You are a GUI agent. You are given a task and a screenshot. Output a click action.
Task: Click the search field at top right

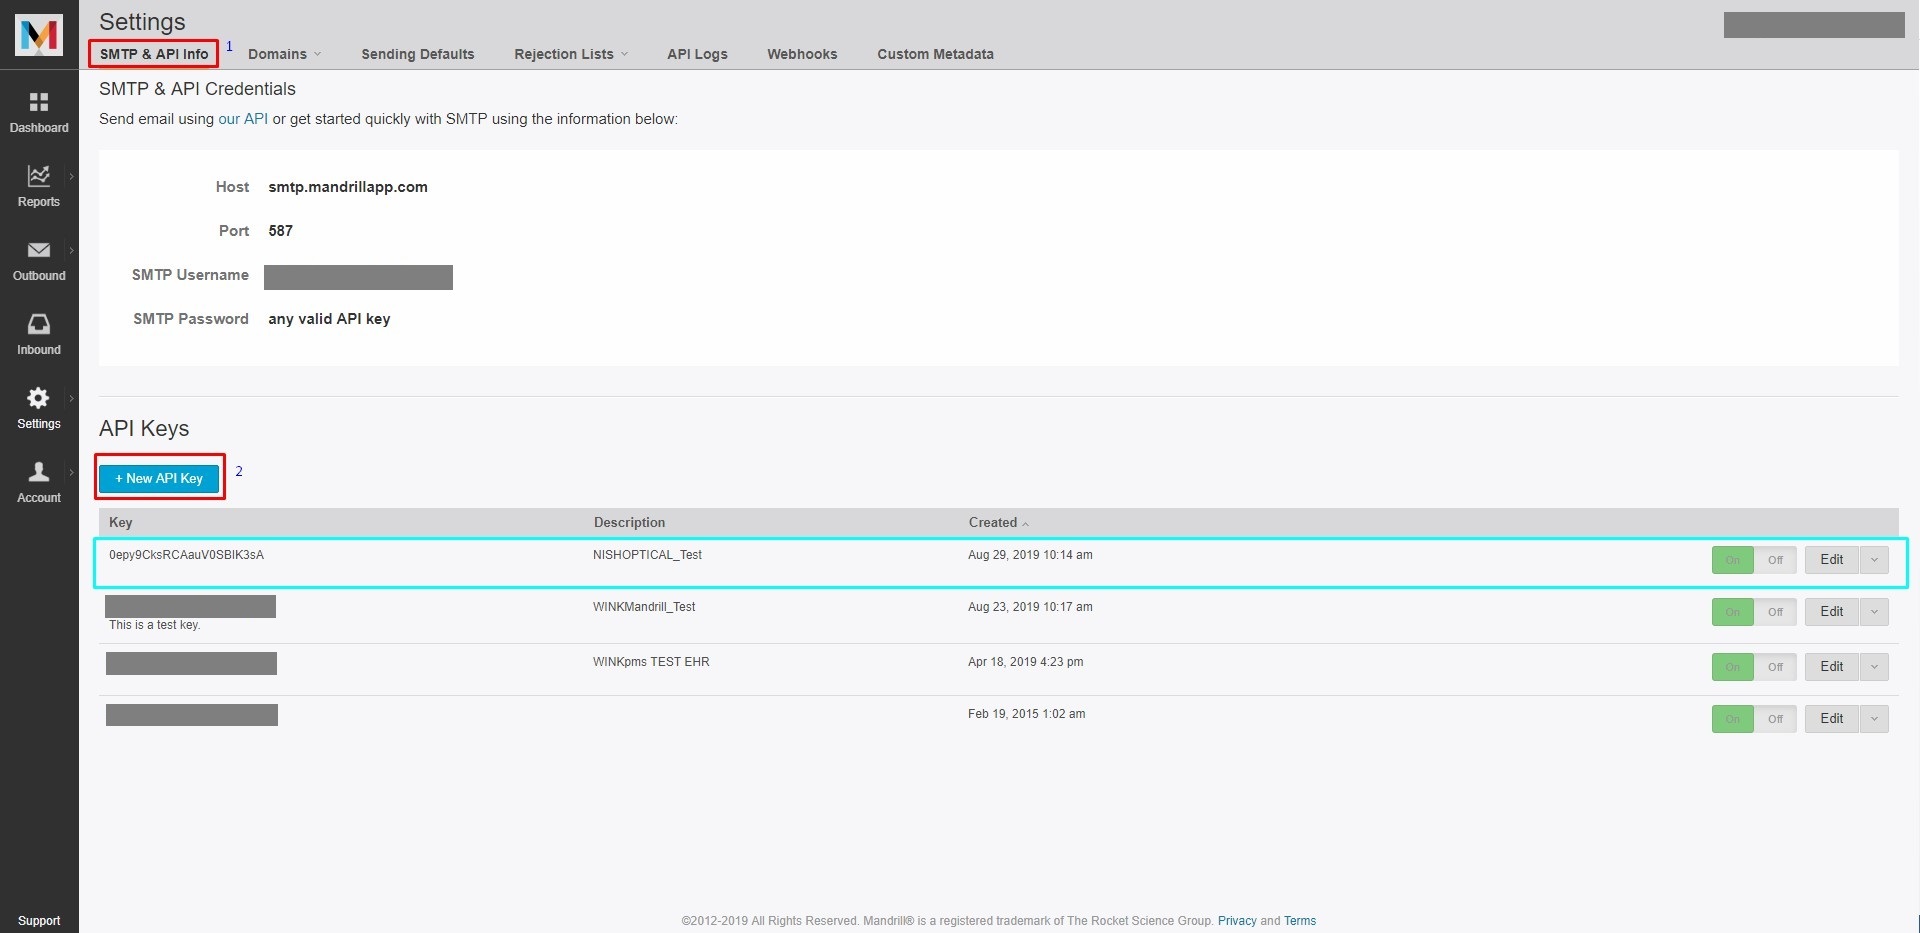pos(1813,25)
